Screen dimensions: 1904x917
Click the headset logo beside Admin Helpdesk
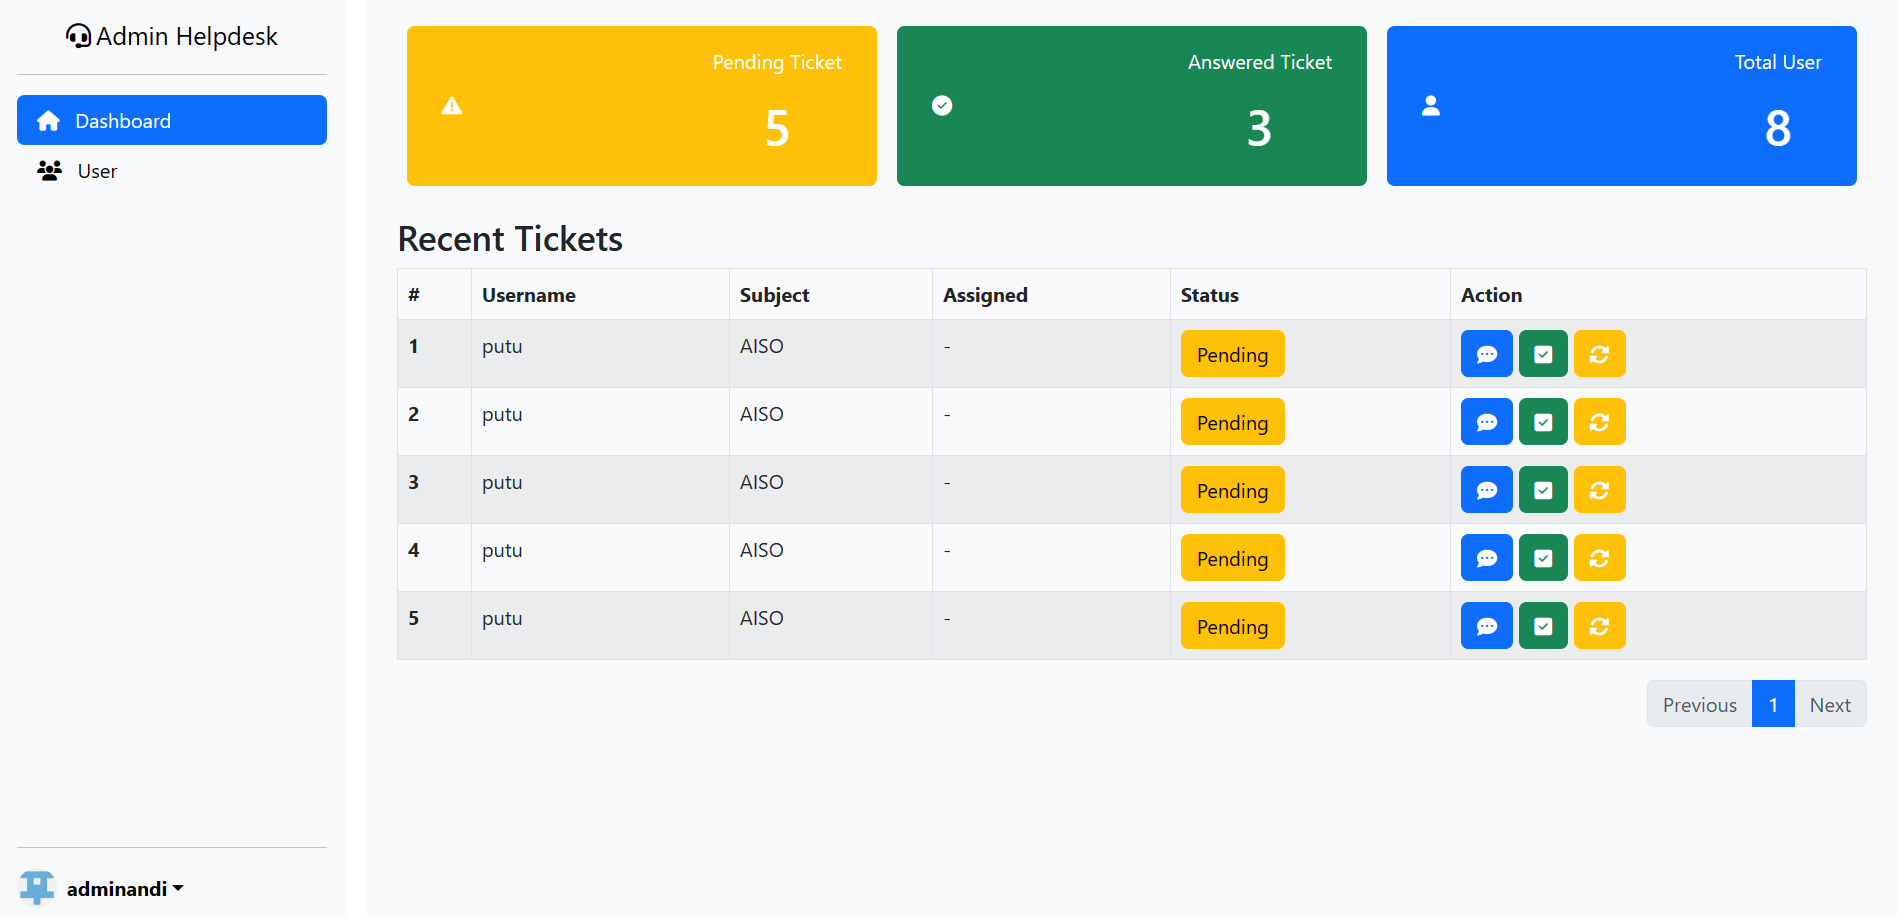(78, 37)
